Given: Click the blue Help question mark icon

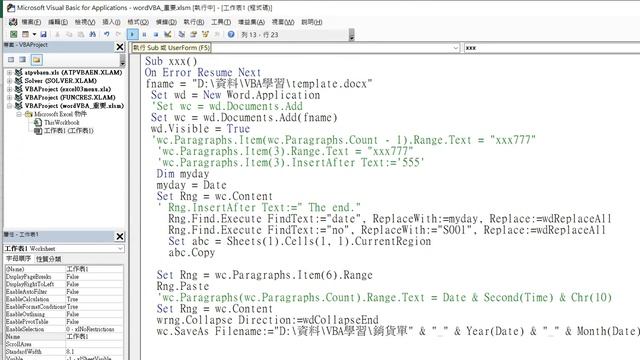Looking at the screenshot, I should point(231,35).
